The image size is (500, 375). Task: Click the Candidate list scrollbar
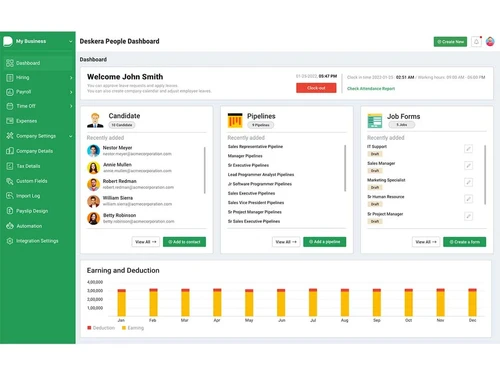tap(204, 170)
